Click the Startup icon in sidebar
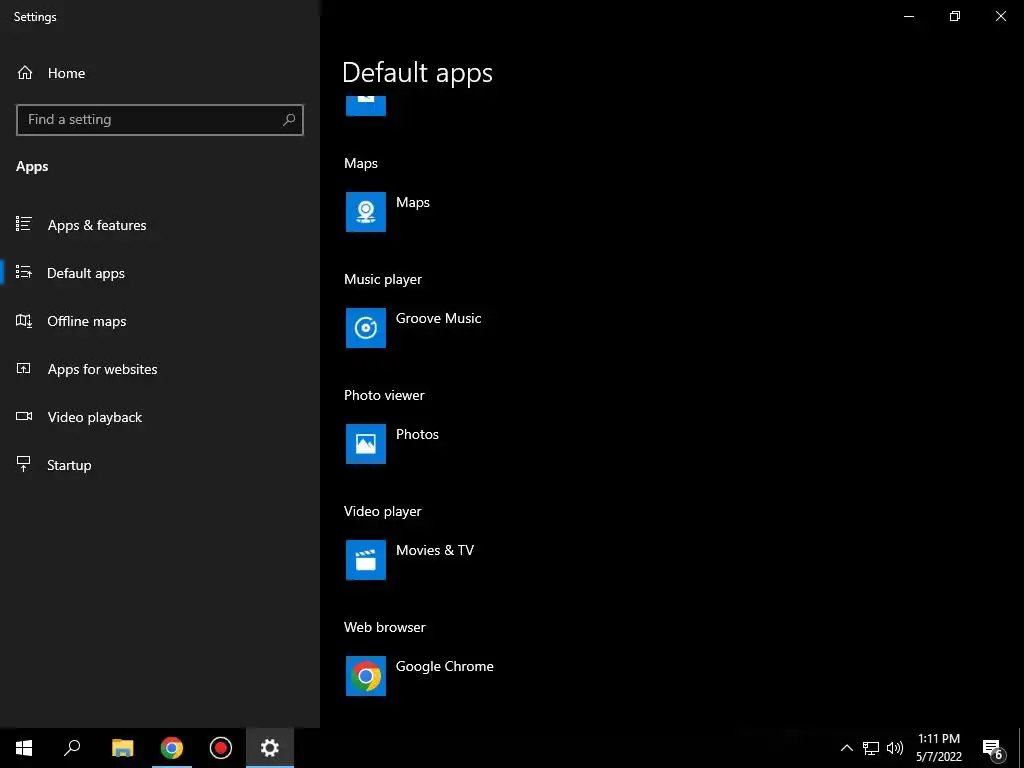The height and width of the screenshot is (768, 1024). (24, 464)
